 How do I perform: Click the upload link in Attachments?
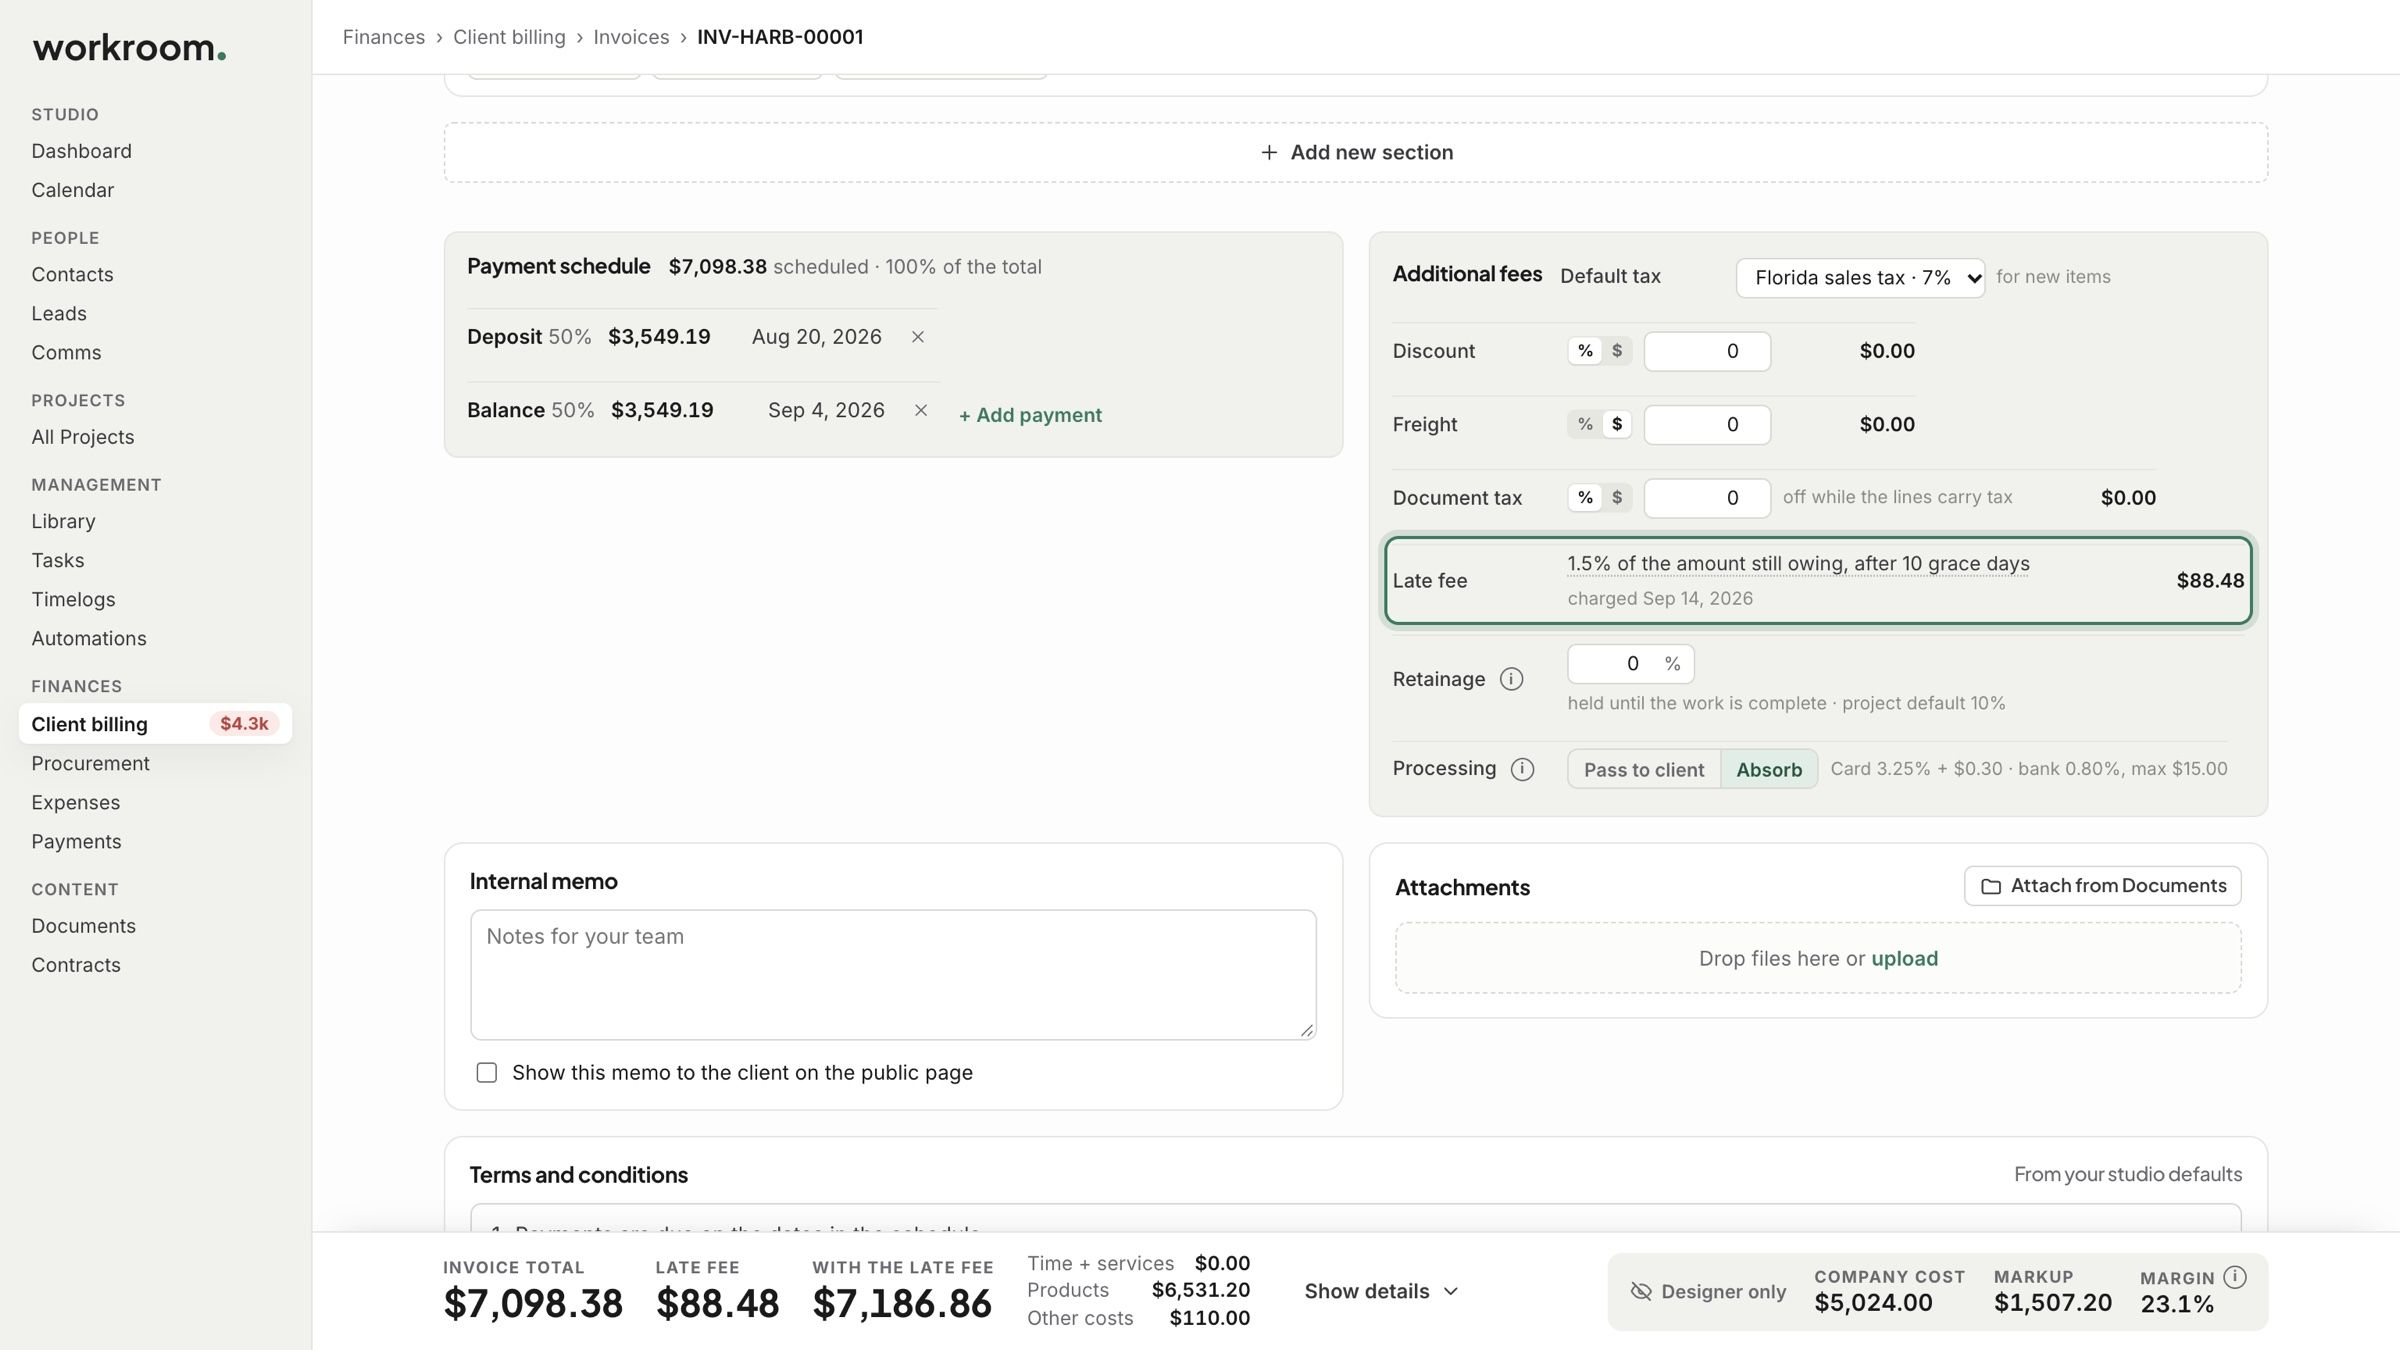click(1904, 958)
